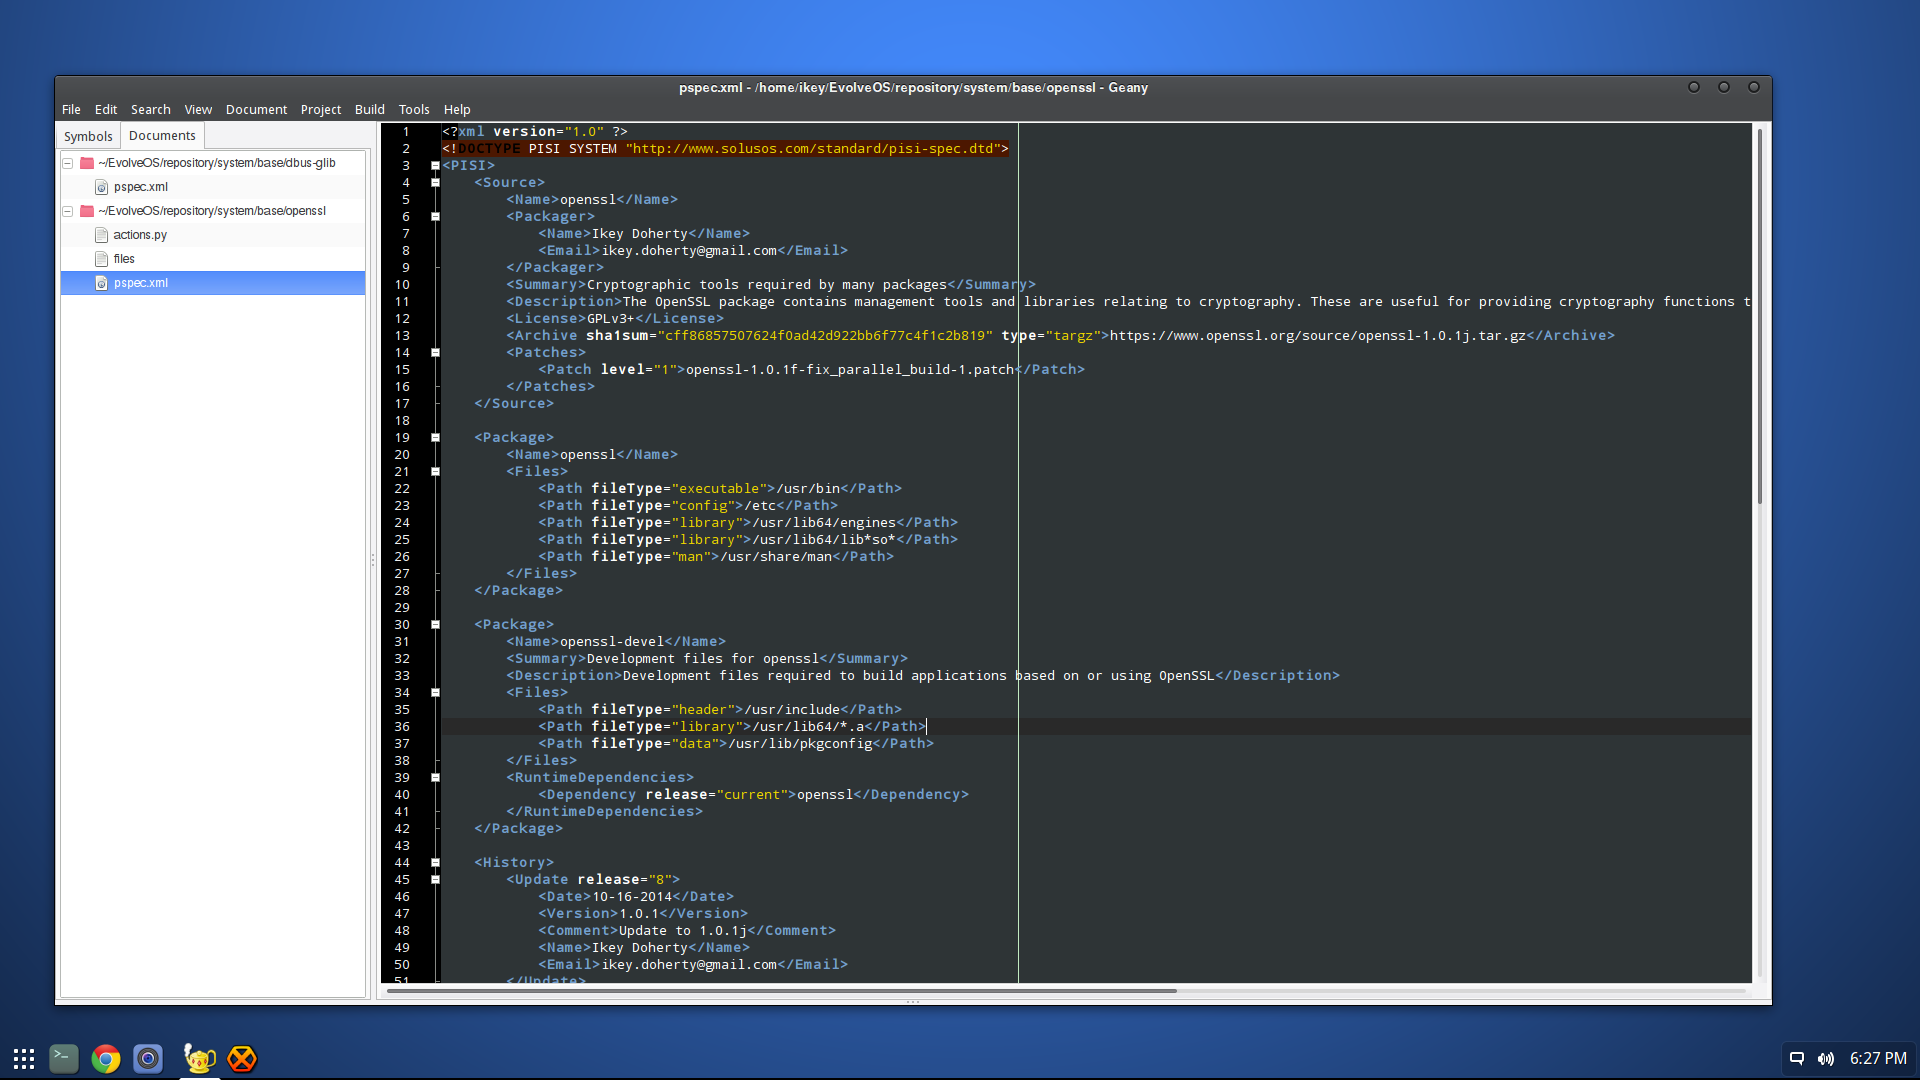Click line number 36 in the margin
Viewport: 1920px width, 1080px height.
pos(402,727)
